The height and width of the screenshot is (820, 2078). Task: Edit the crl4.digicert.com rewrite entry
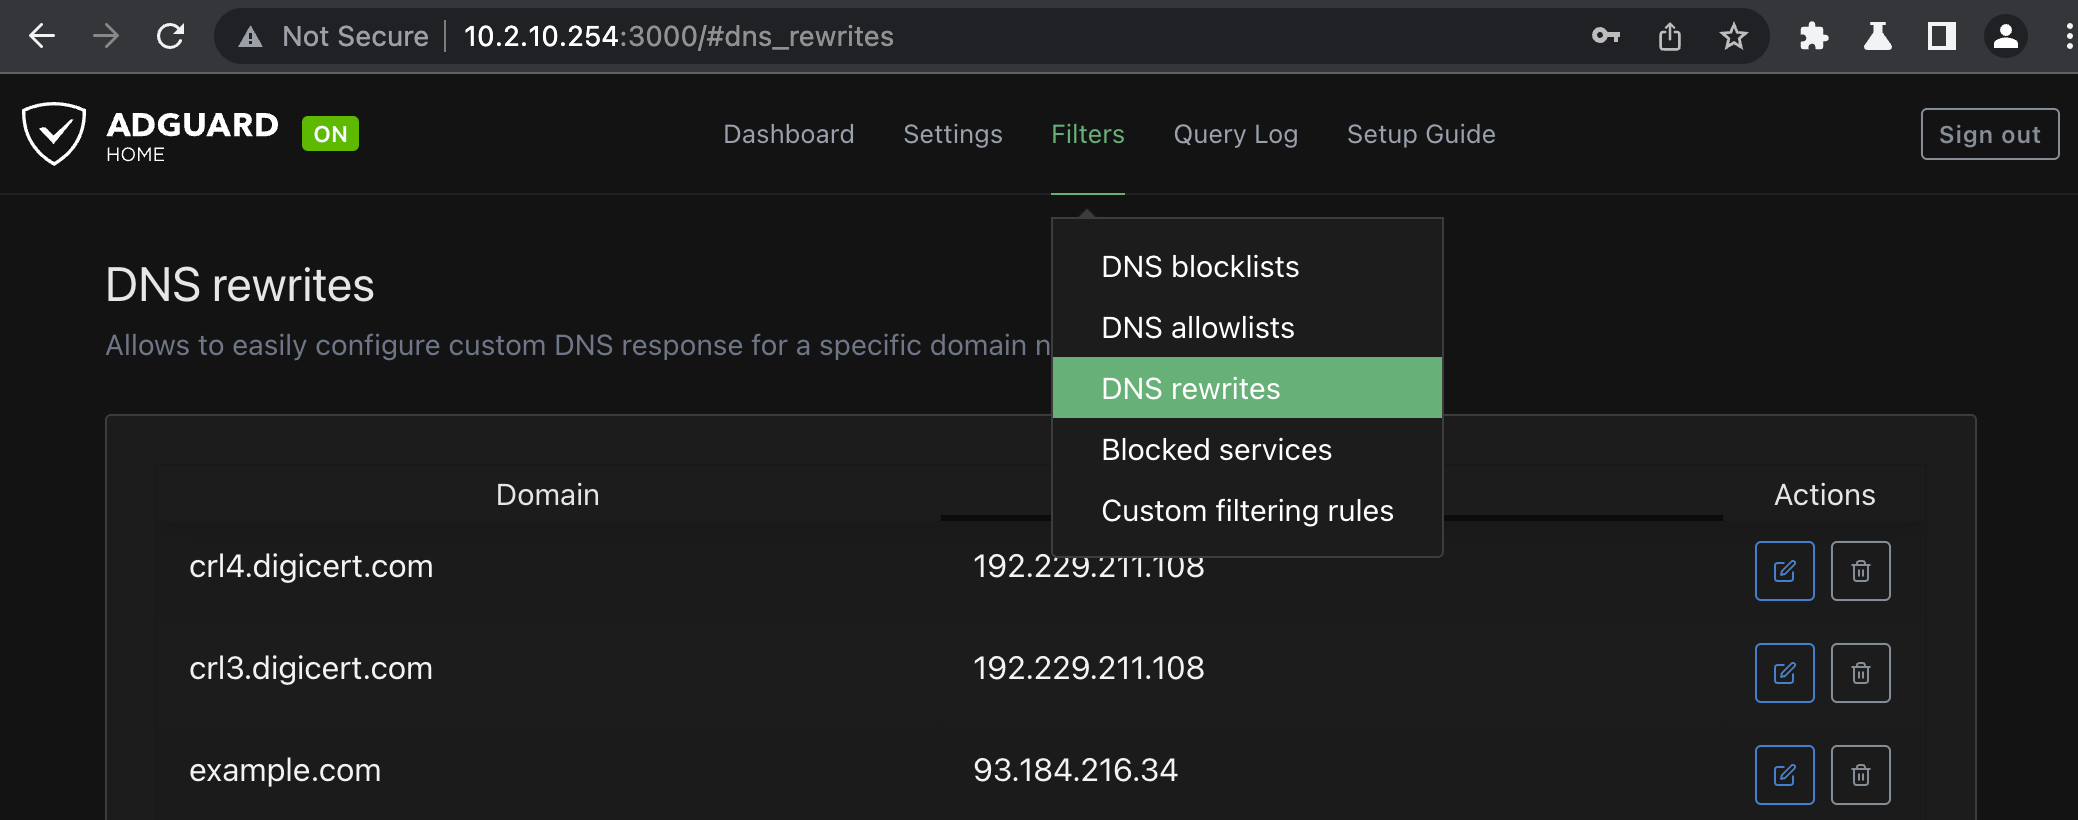point(1784,571)
